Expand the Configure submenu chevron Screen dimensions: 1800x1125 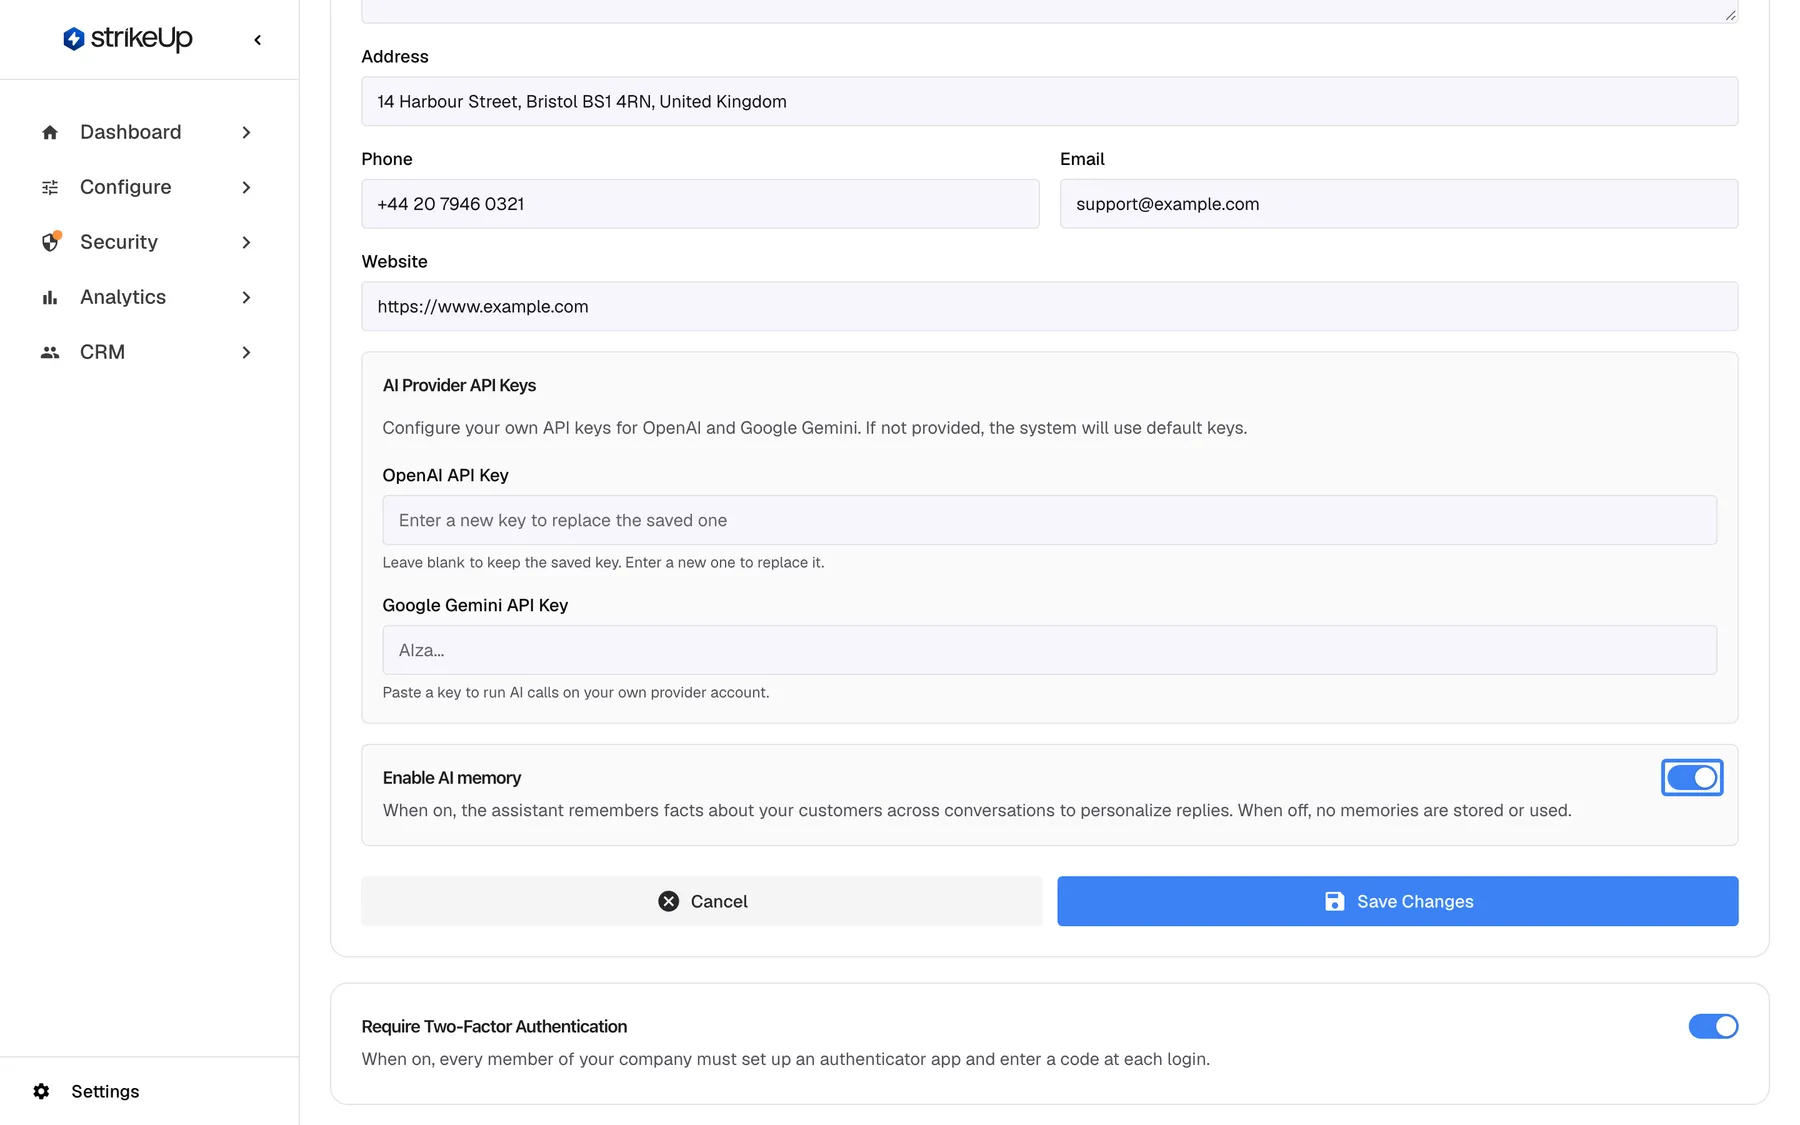coord(246,187)
